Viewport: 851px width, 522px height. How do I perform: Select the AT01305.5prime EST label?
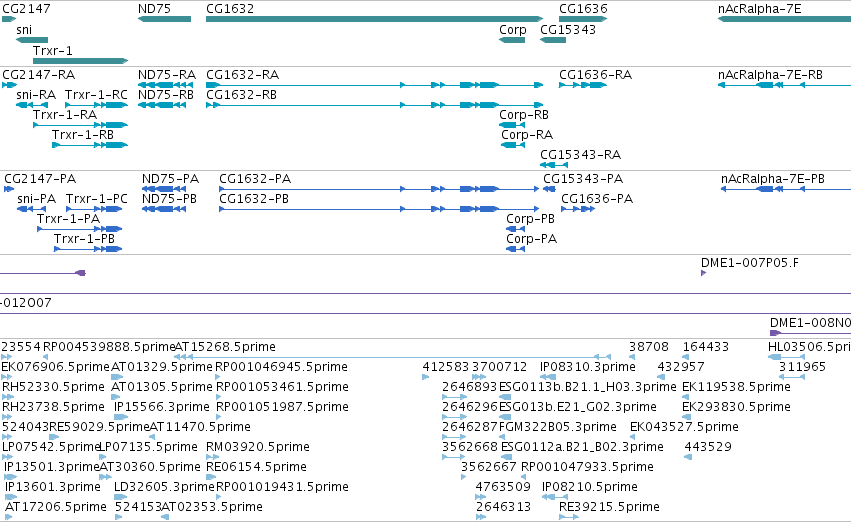pos(162,387)
